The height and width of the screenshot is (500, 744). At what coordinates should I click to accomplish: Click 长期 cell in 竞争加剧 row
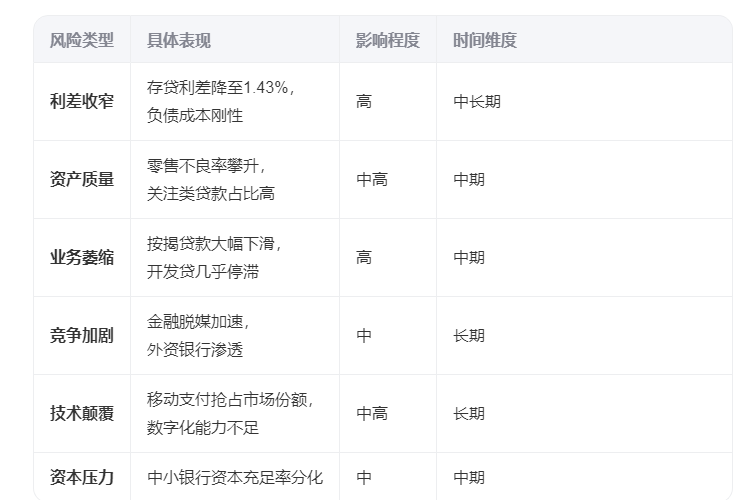tap(469, 335)
